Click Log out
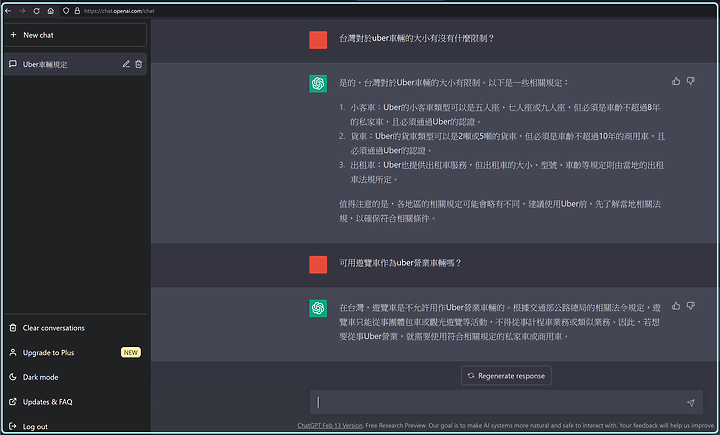 75,426
